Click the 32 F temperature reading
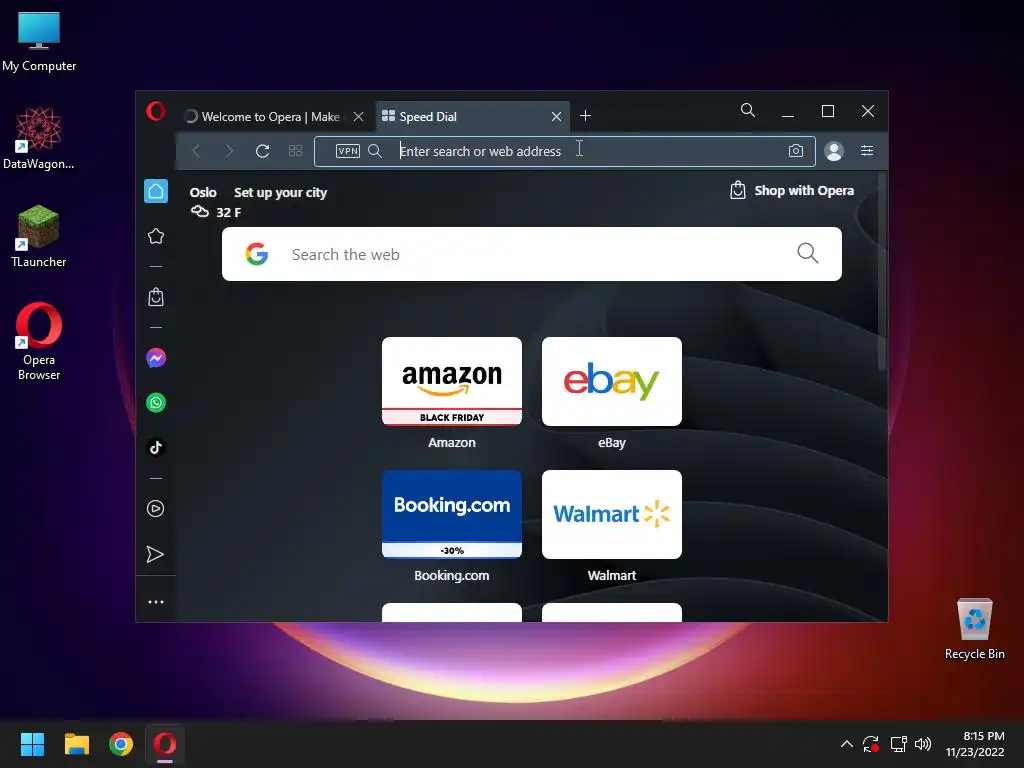 point(229,212)
